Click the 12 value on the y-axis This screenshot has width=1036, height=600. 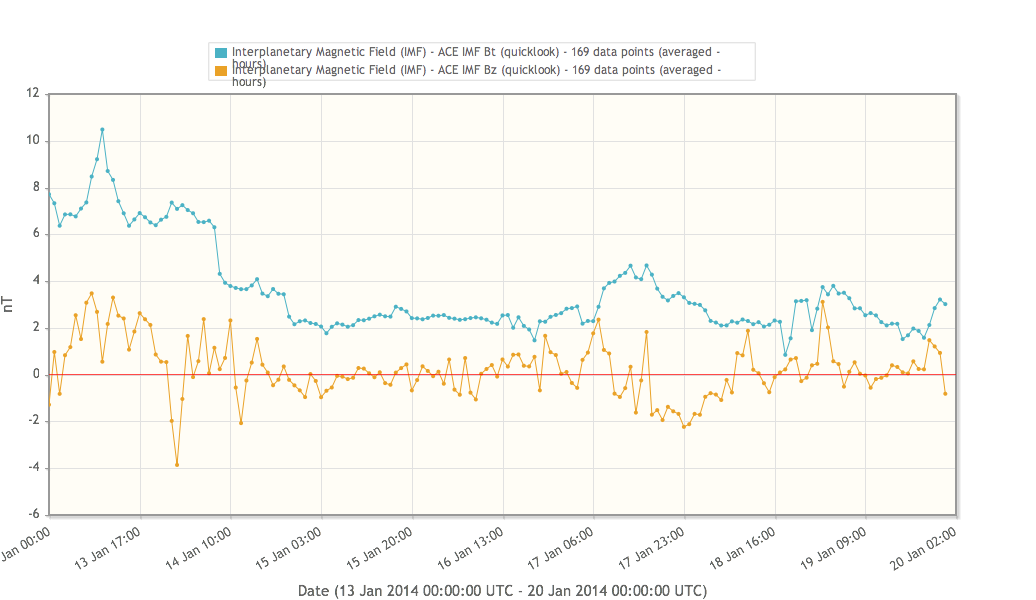tap(33, 94)
